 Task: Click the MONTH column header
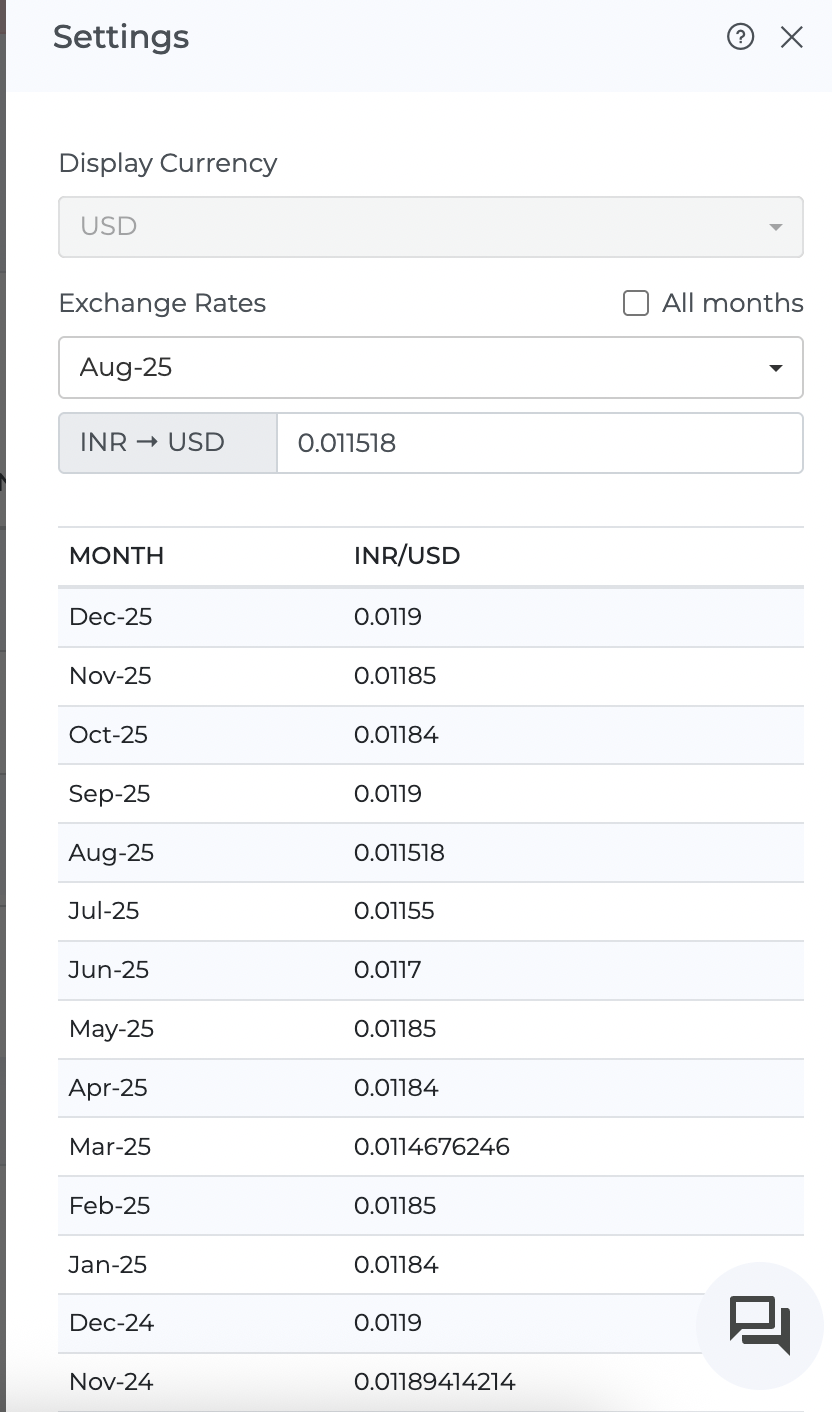coord(116,556)
